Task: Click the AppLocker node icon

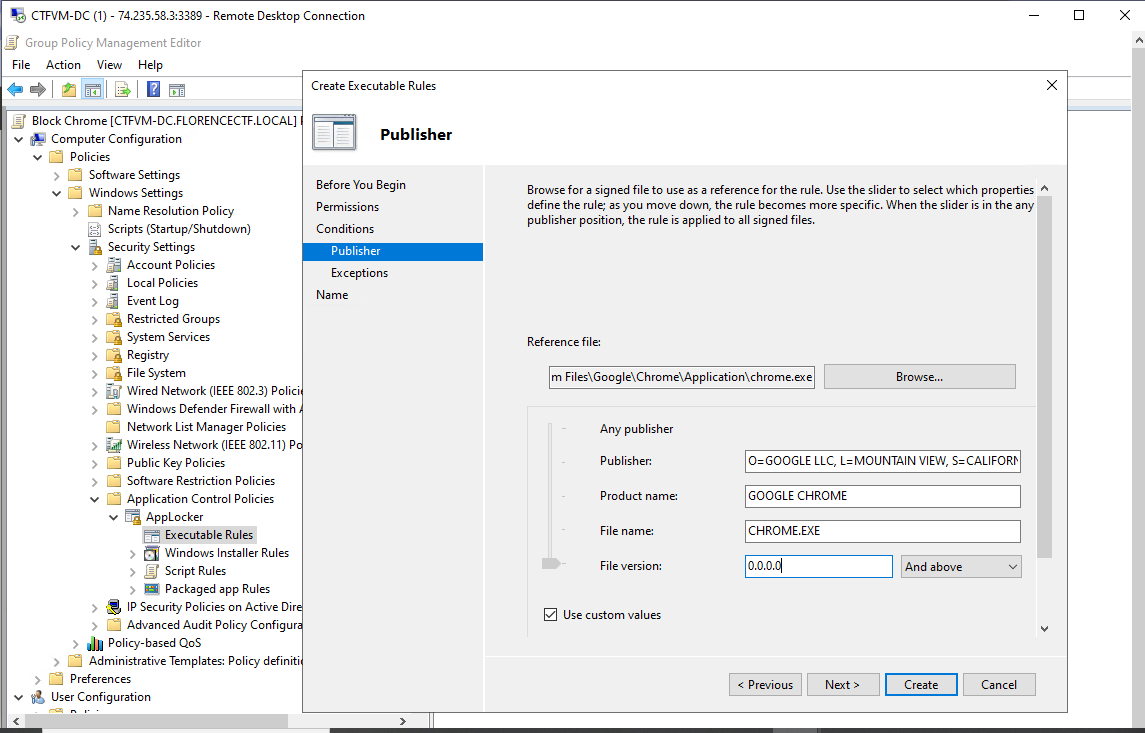Action: point(133,517)
